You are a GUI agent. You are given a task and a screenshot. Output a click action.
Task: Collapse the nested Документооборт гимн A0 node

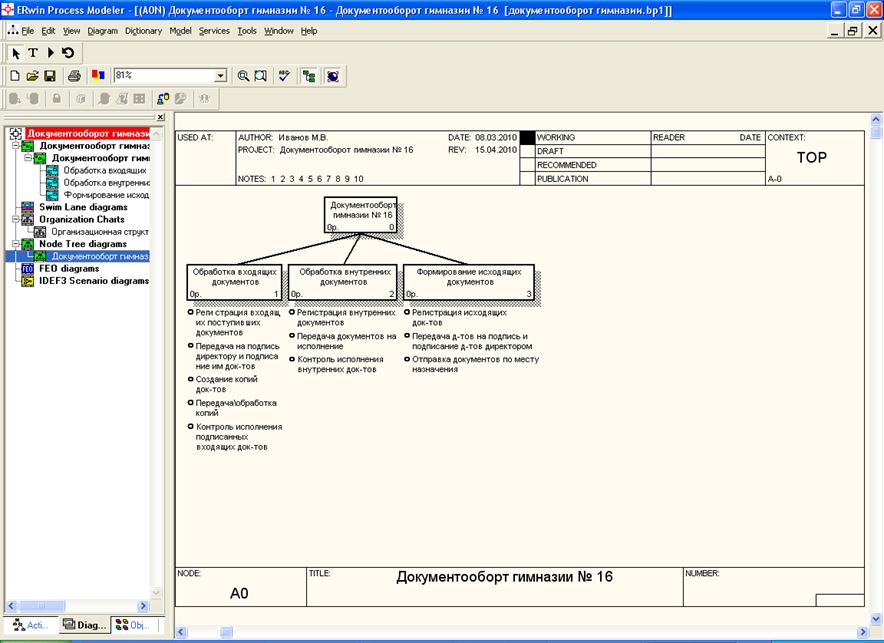coord(28,158)
